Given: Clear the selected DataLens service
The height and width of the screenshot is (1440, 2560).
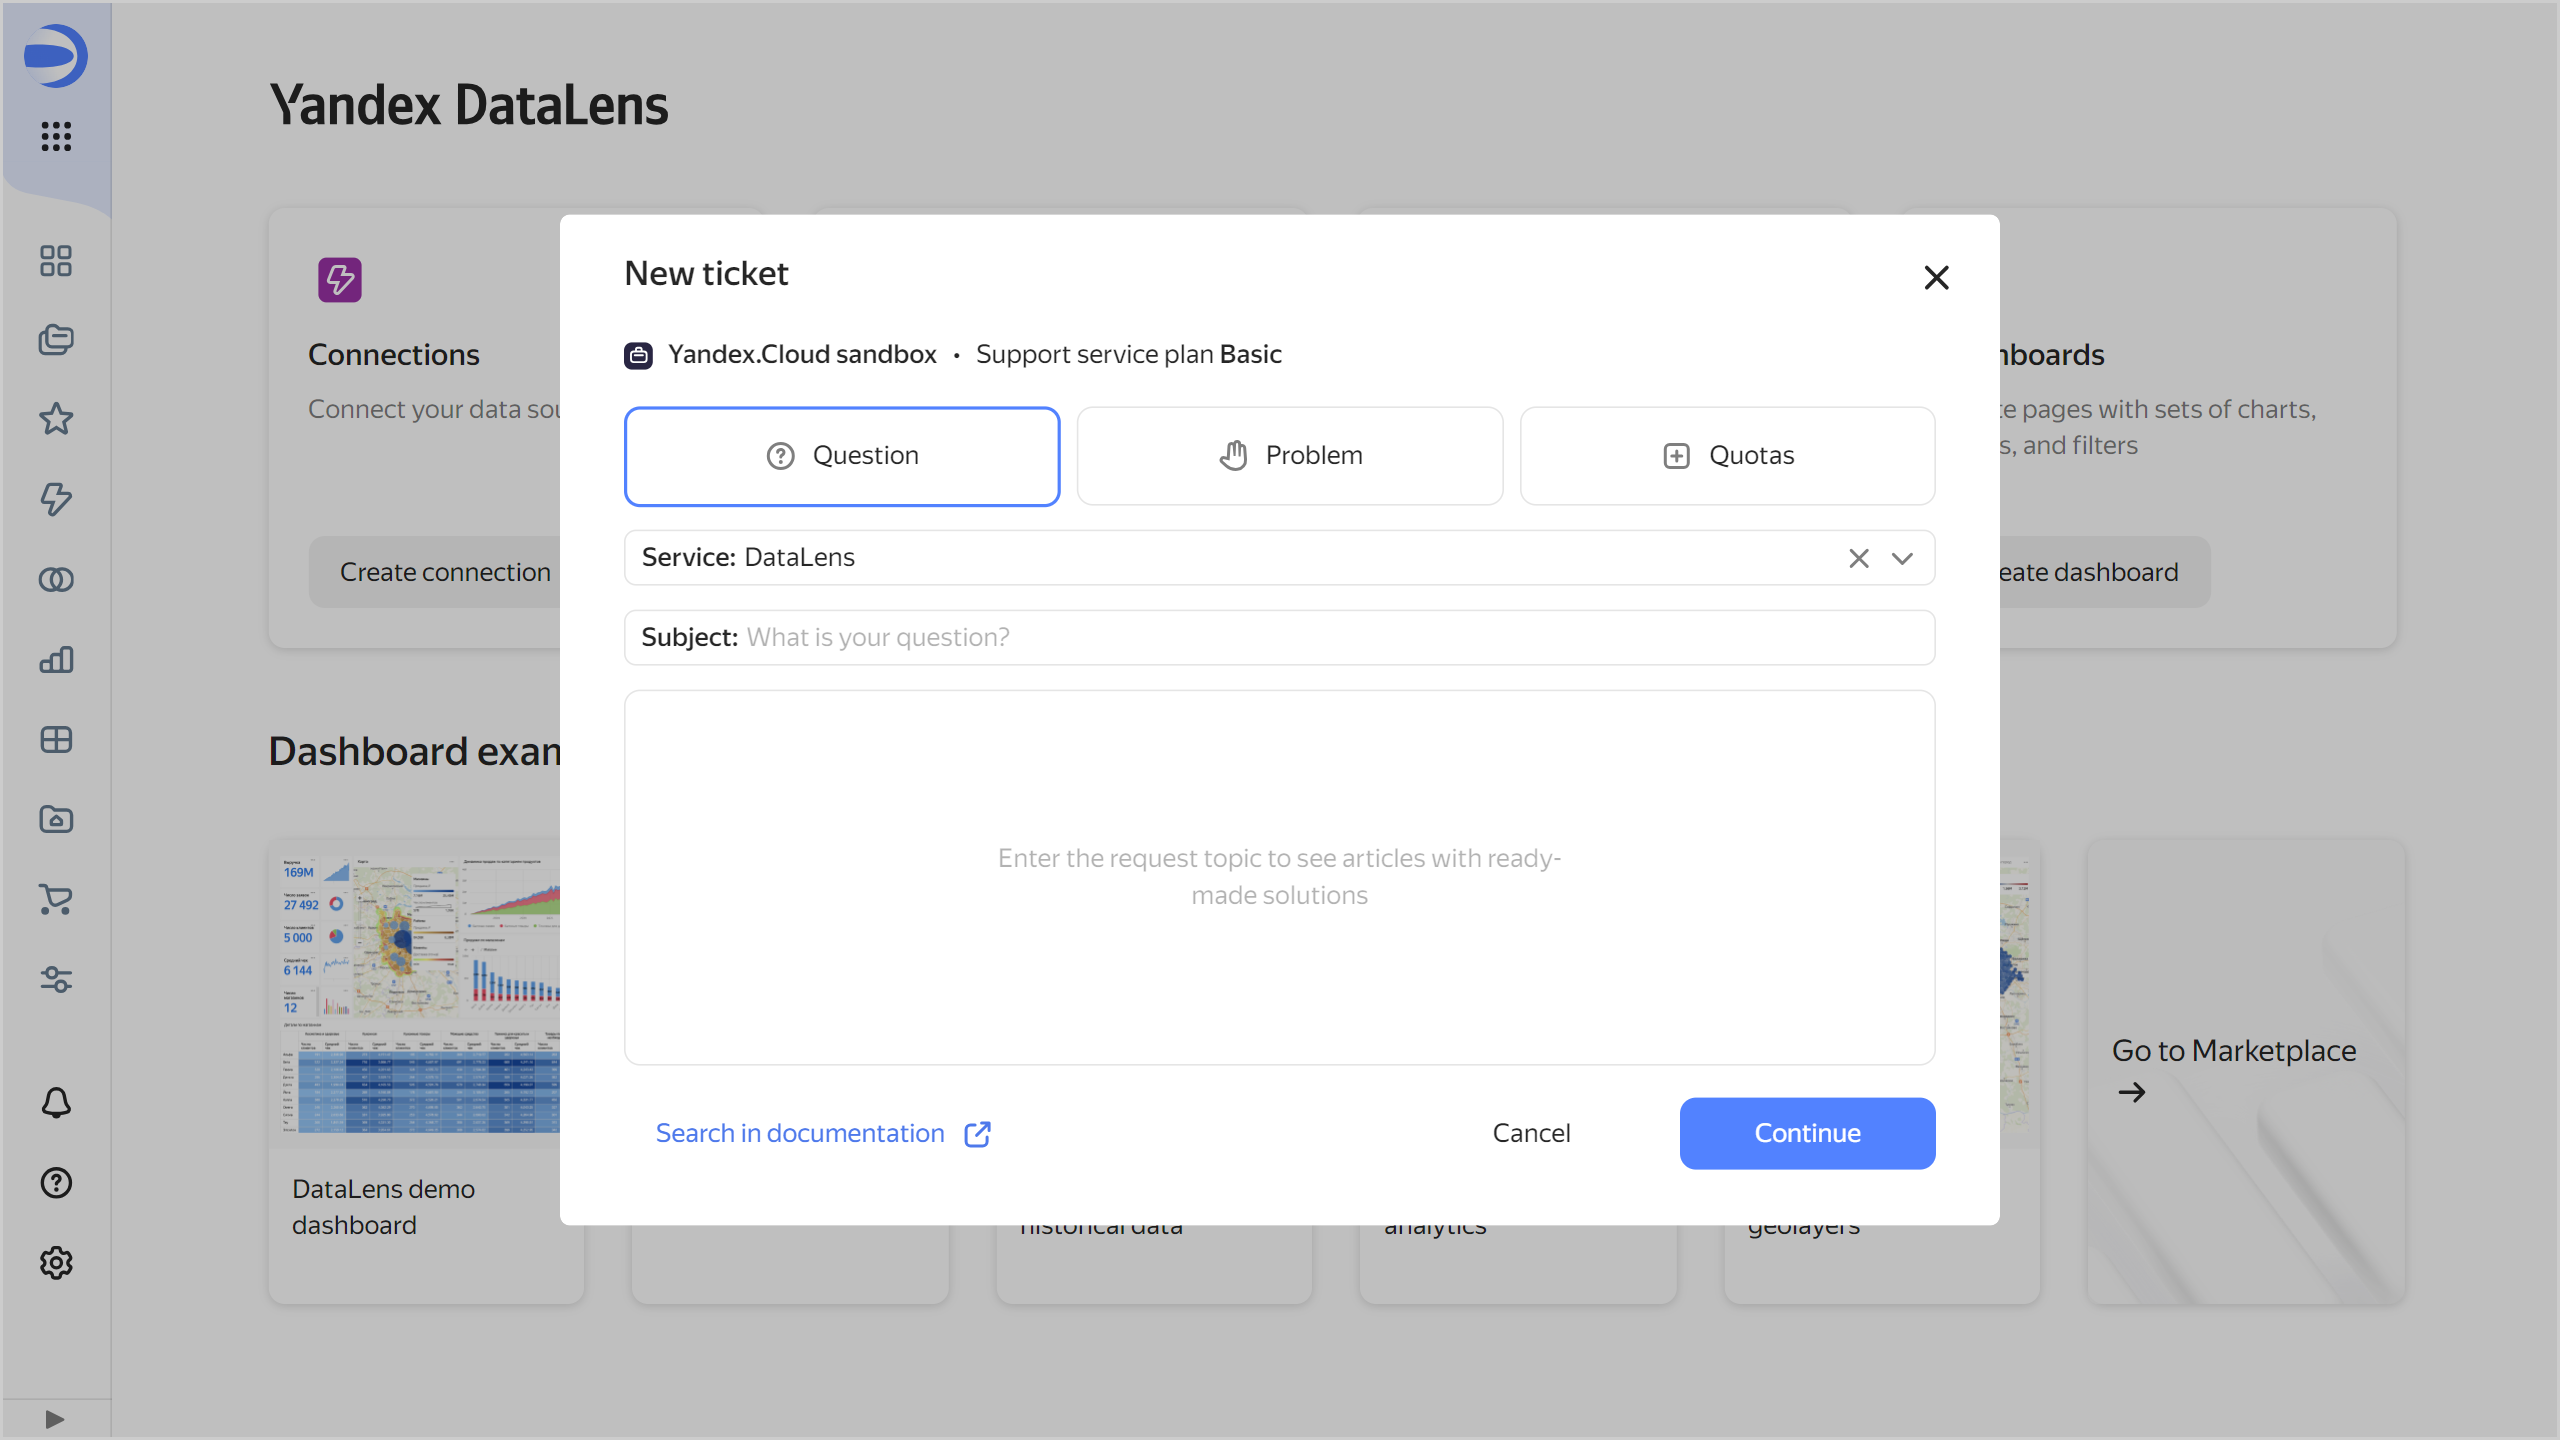Looking at the screenshot, I should coord(1858,558).
